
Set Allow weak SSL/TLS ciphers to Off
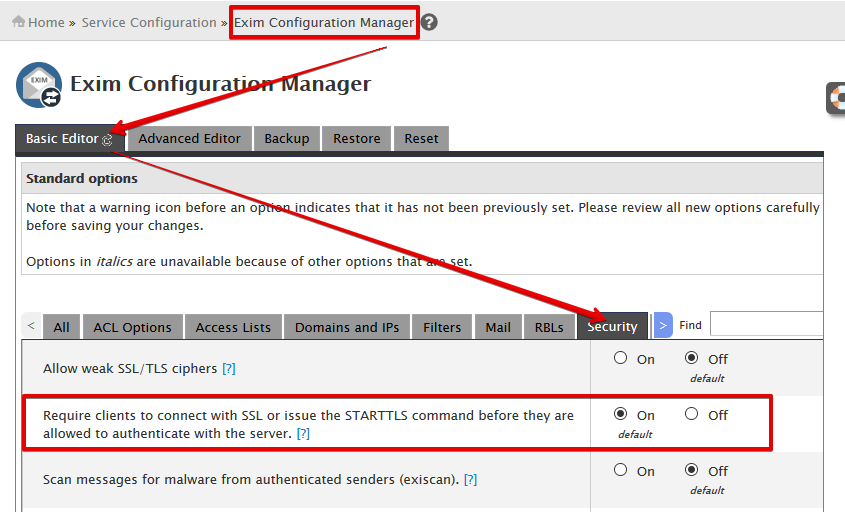pyautogui.click(x=691, y=358)
